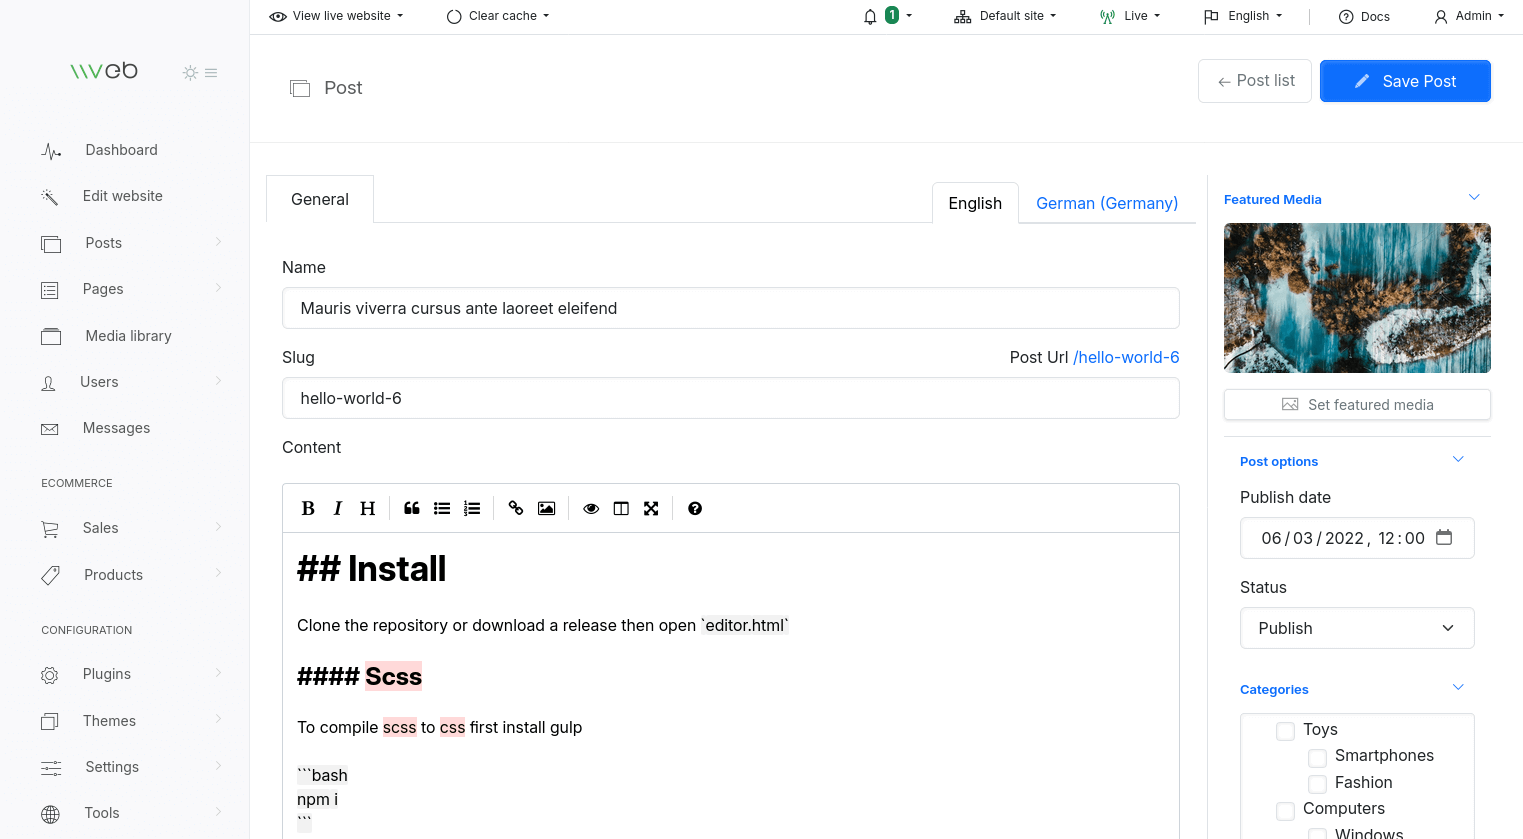This screenshot has height=839, width=1523.
Task: Click the Edit website magic wand icon
Action: coord(50,197)
